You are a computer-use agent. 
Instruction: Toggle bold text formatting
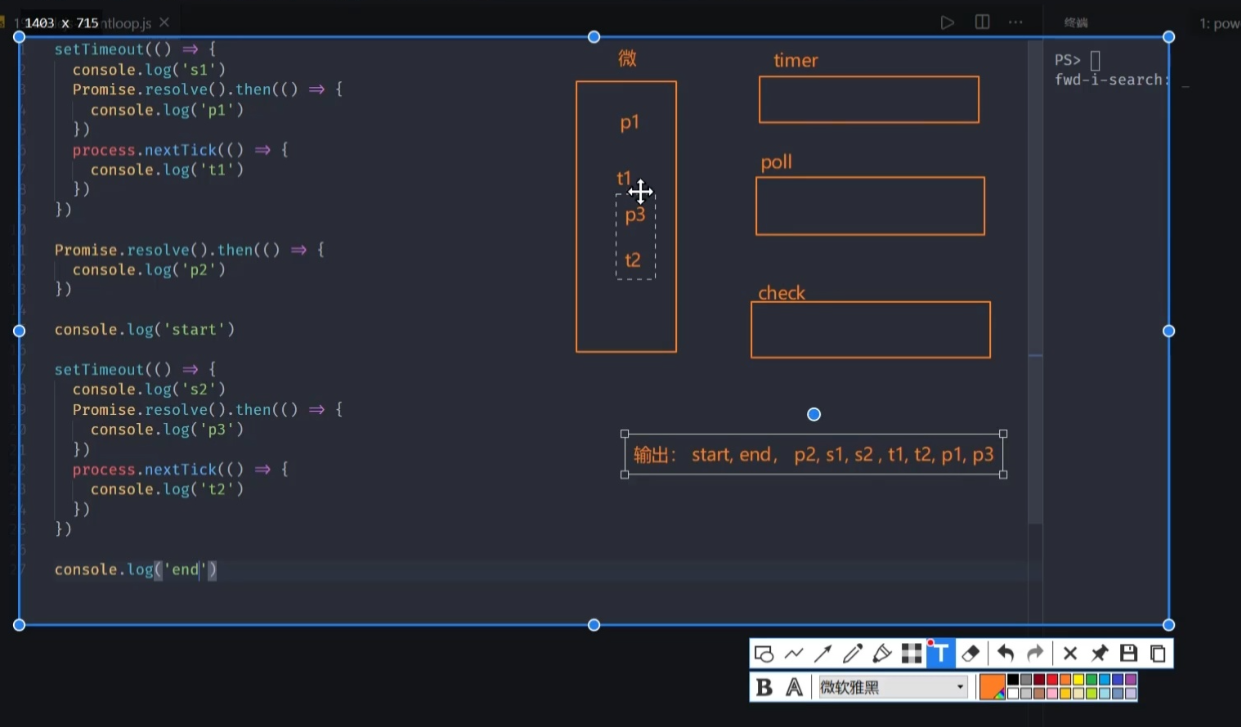coord(764,687)
